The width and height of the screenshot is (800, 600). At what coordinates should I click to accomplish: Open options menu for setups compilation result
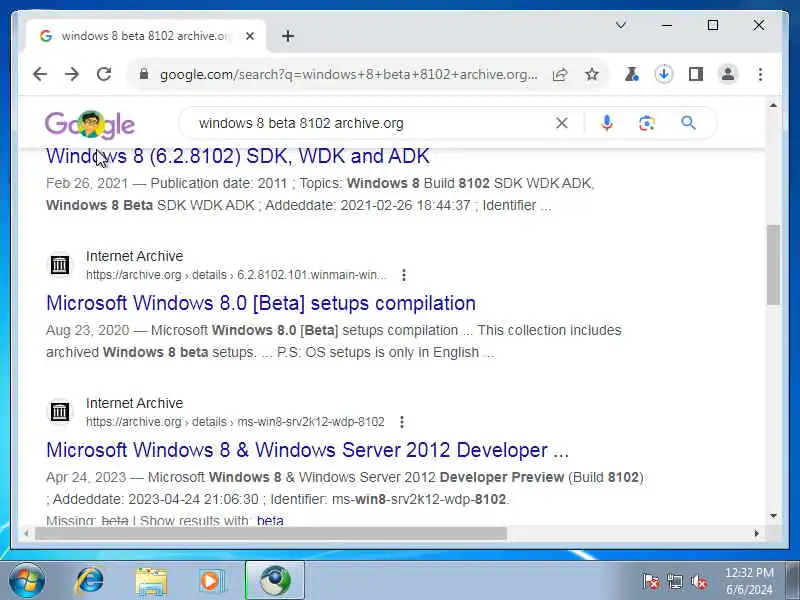[404, 275]
